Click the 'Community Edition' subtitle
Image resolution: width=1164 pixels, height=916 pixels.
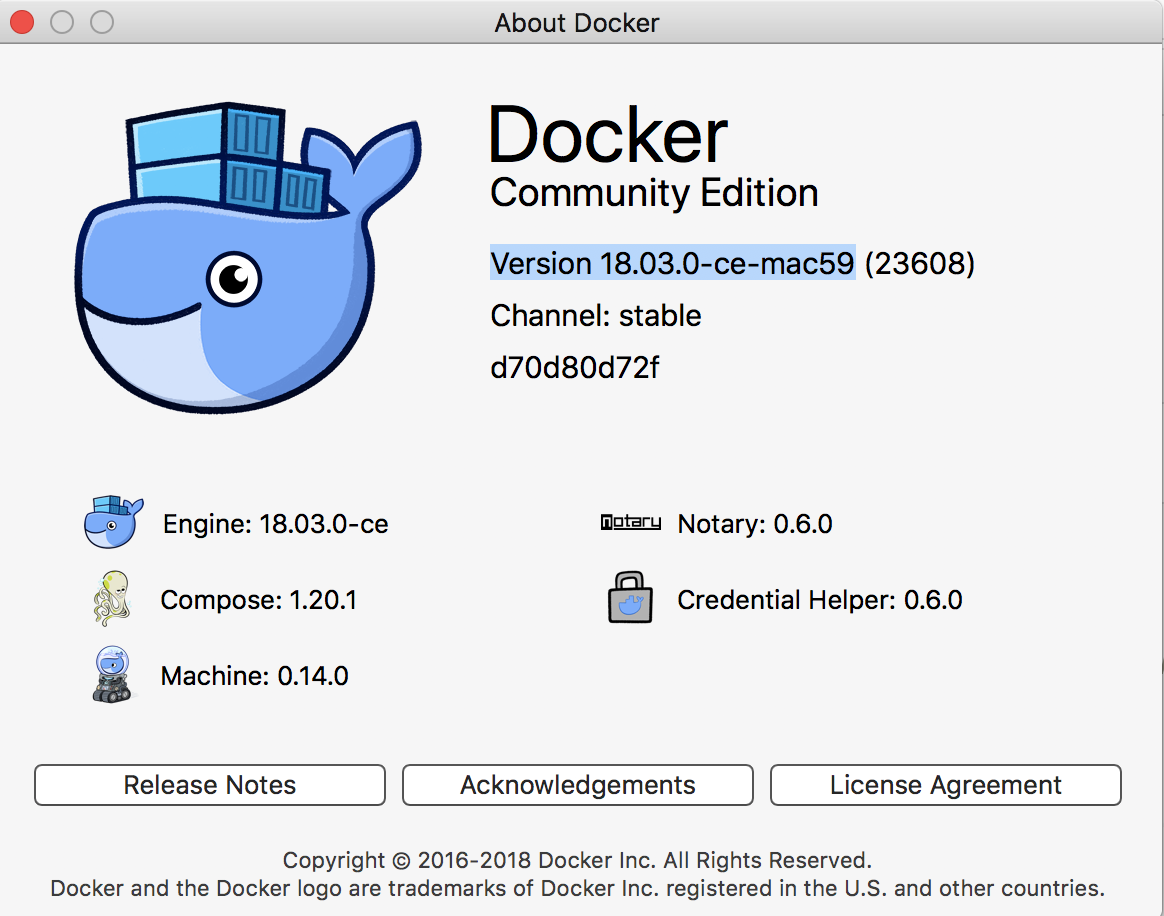point(654,193)
